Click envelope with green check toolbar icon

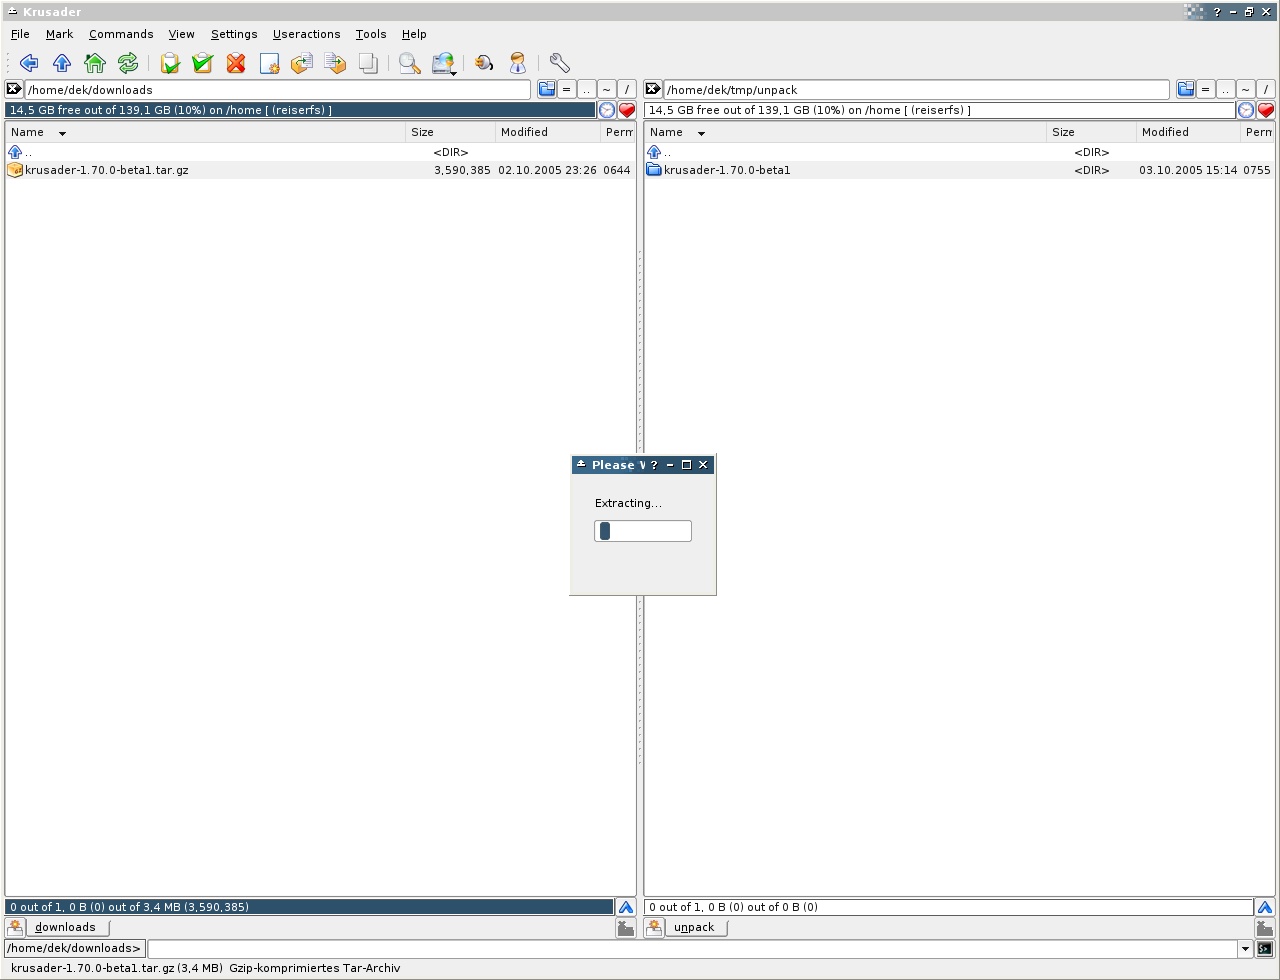[203, 63]
